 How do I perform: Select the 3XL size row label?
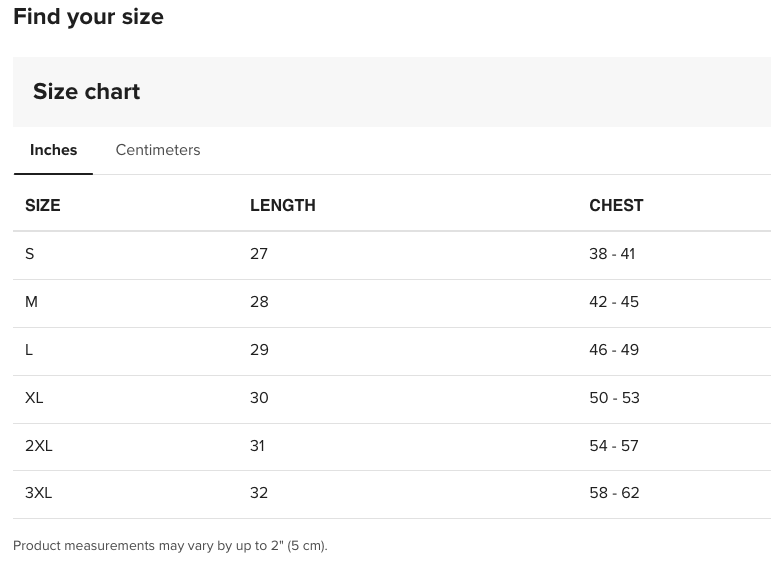coord(39,493)
